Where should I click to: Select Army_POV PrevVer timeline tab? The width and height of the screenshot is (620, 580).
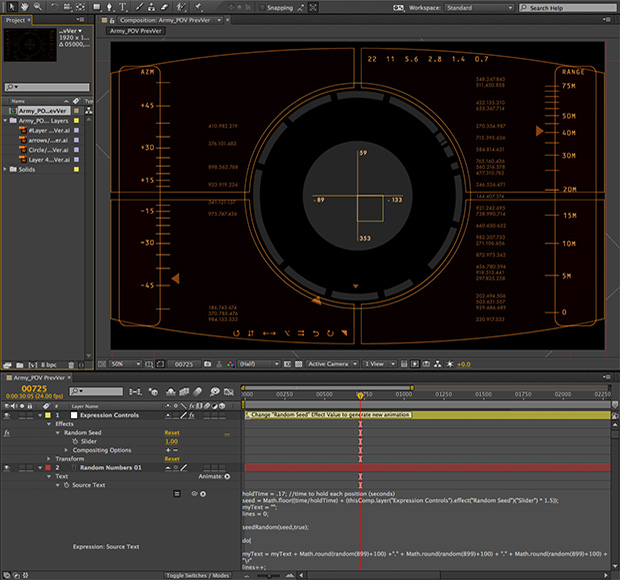click(39, 378)
